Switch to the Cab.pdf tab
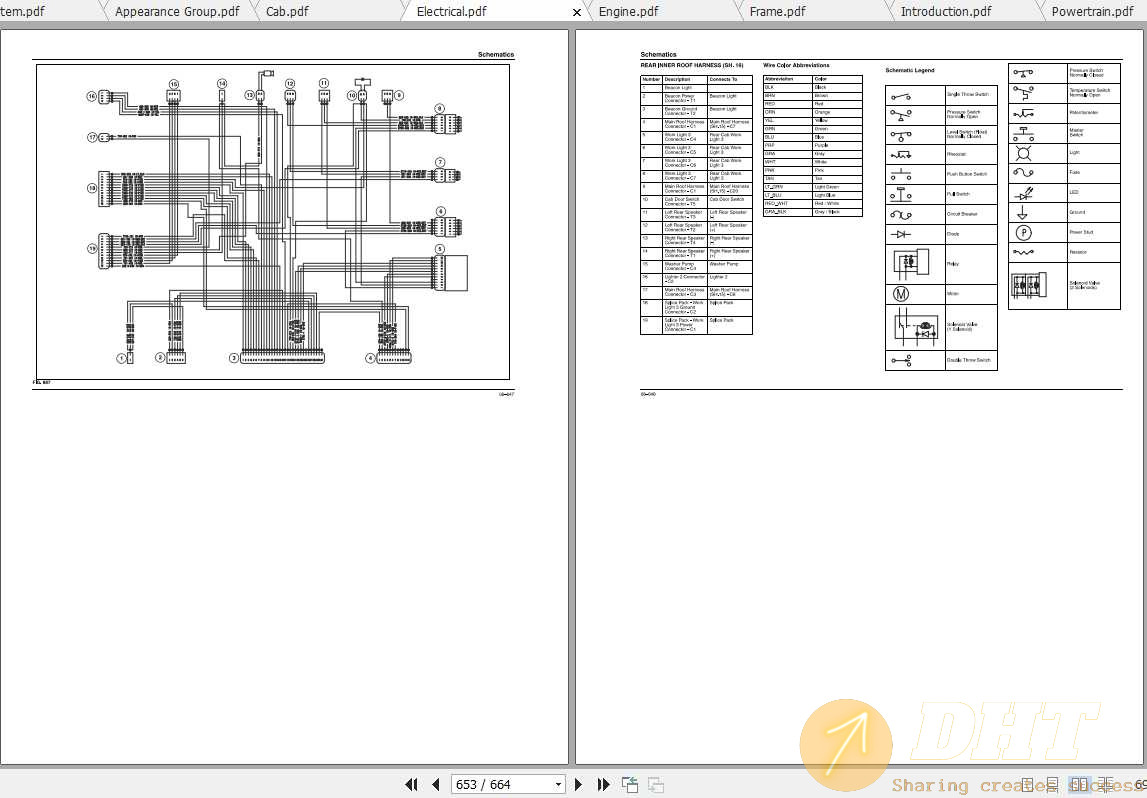The width and height of the screenshot is (1147, 798). point(287,11)
